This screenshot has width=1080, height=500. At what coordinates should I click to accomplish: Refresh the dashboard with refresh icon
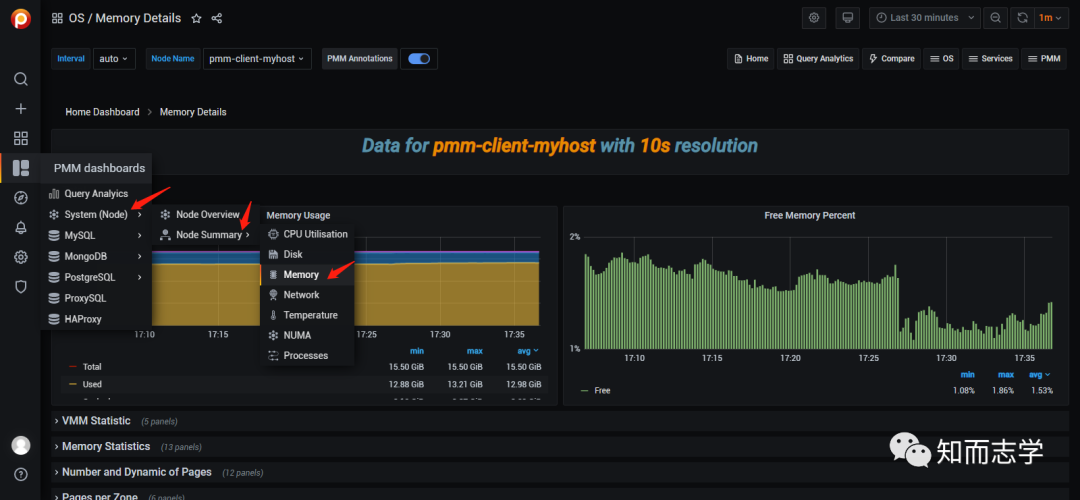1022,18
